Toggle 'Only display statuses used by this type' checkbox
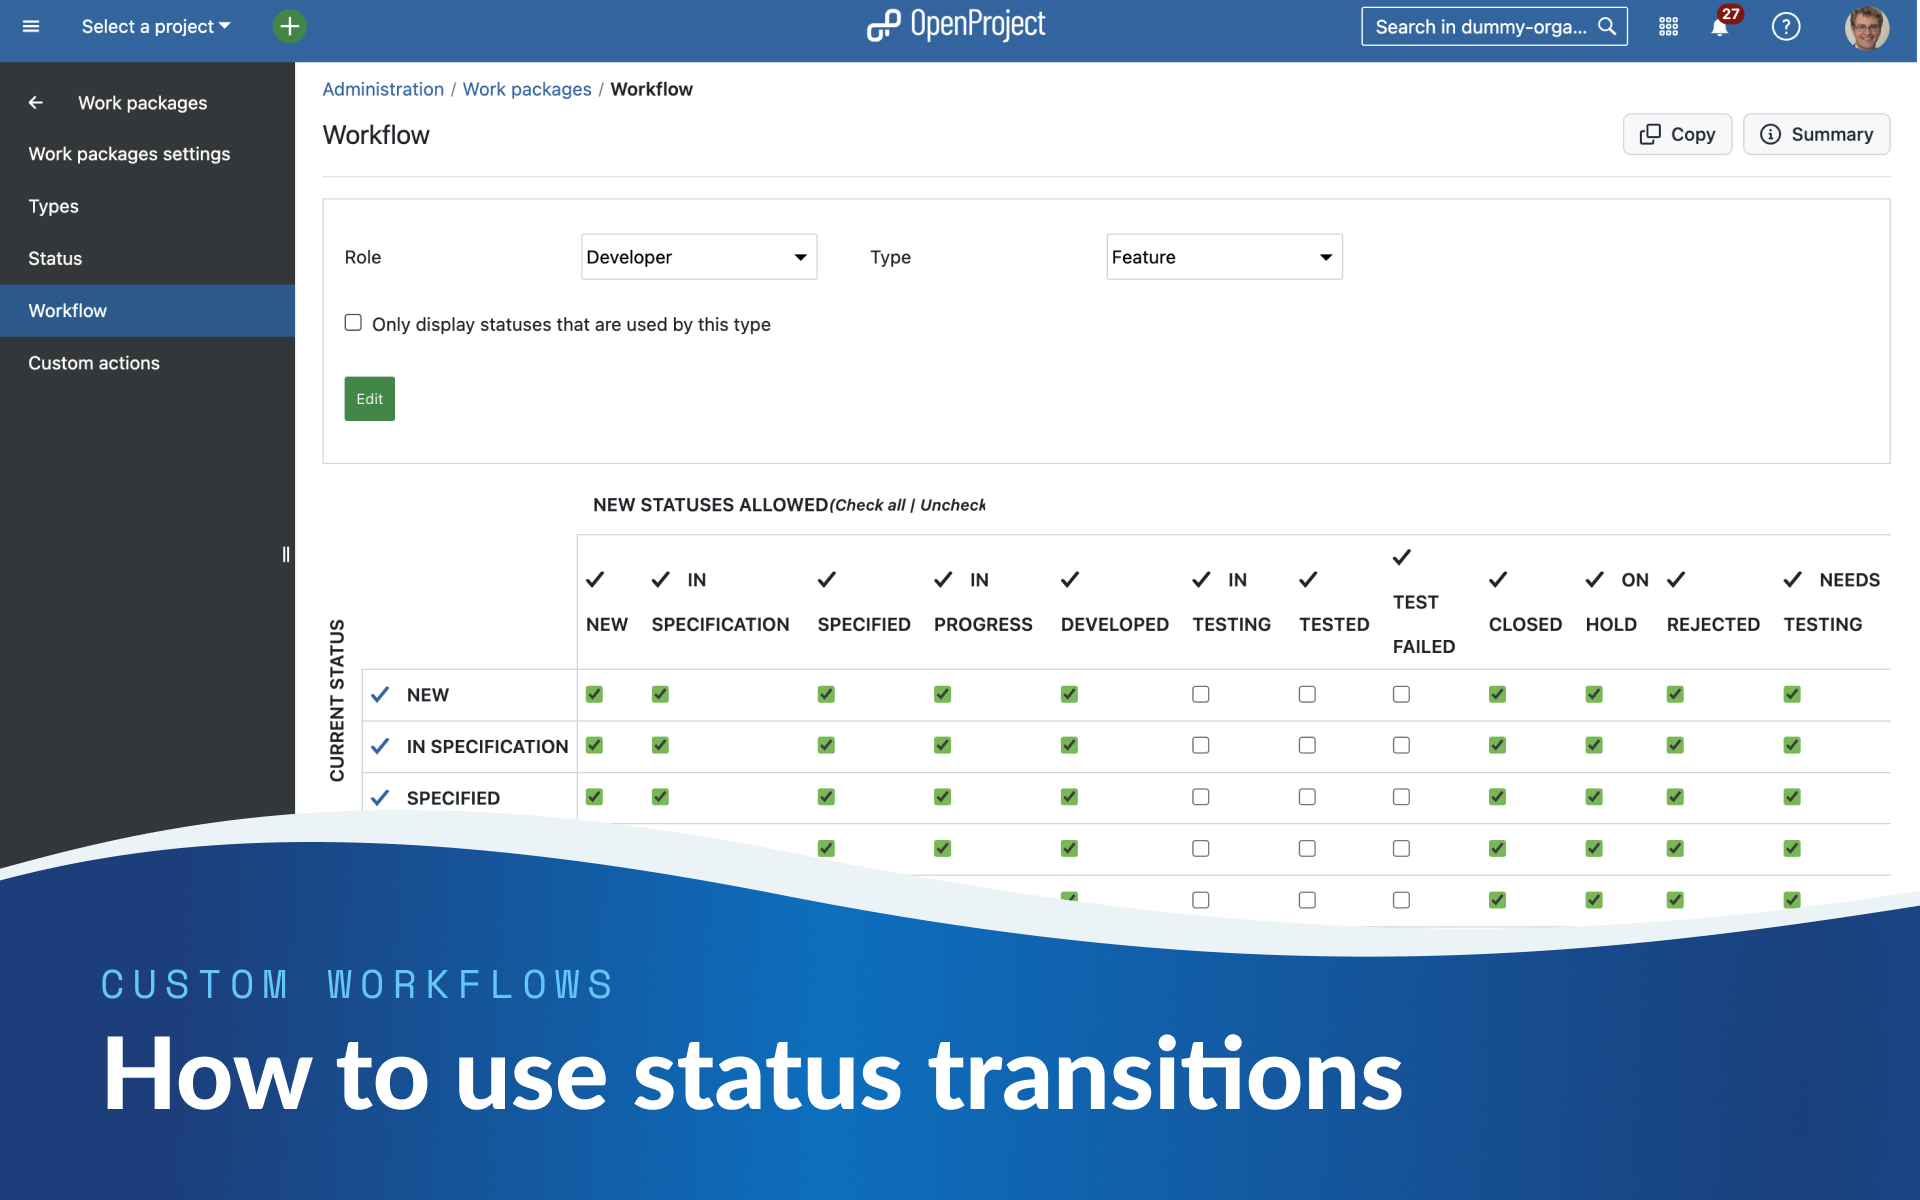1920x1200 pixels. [x=351, y=322]
